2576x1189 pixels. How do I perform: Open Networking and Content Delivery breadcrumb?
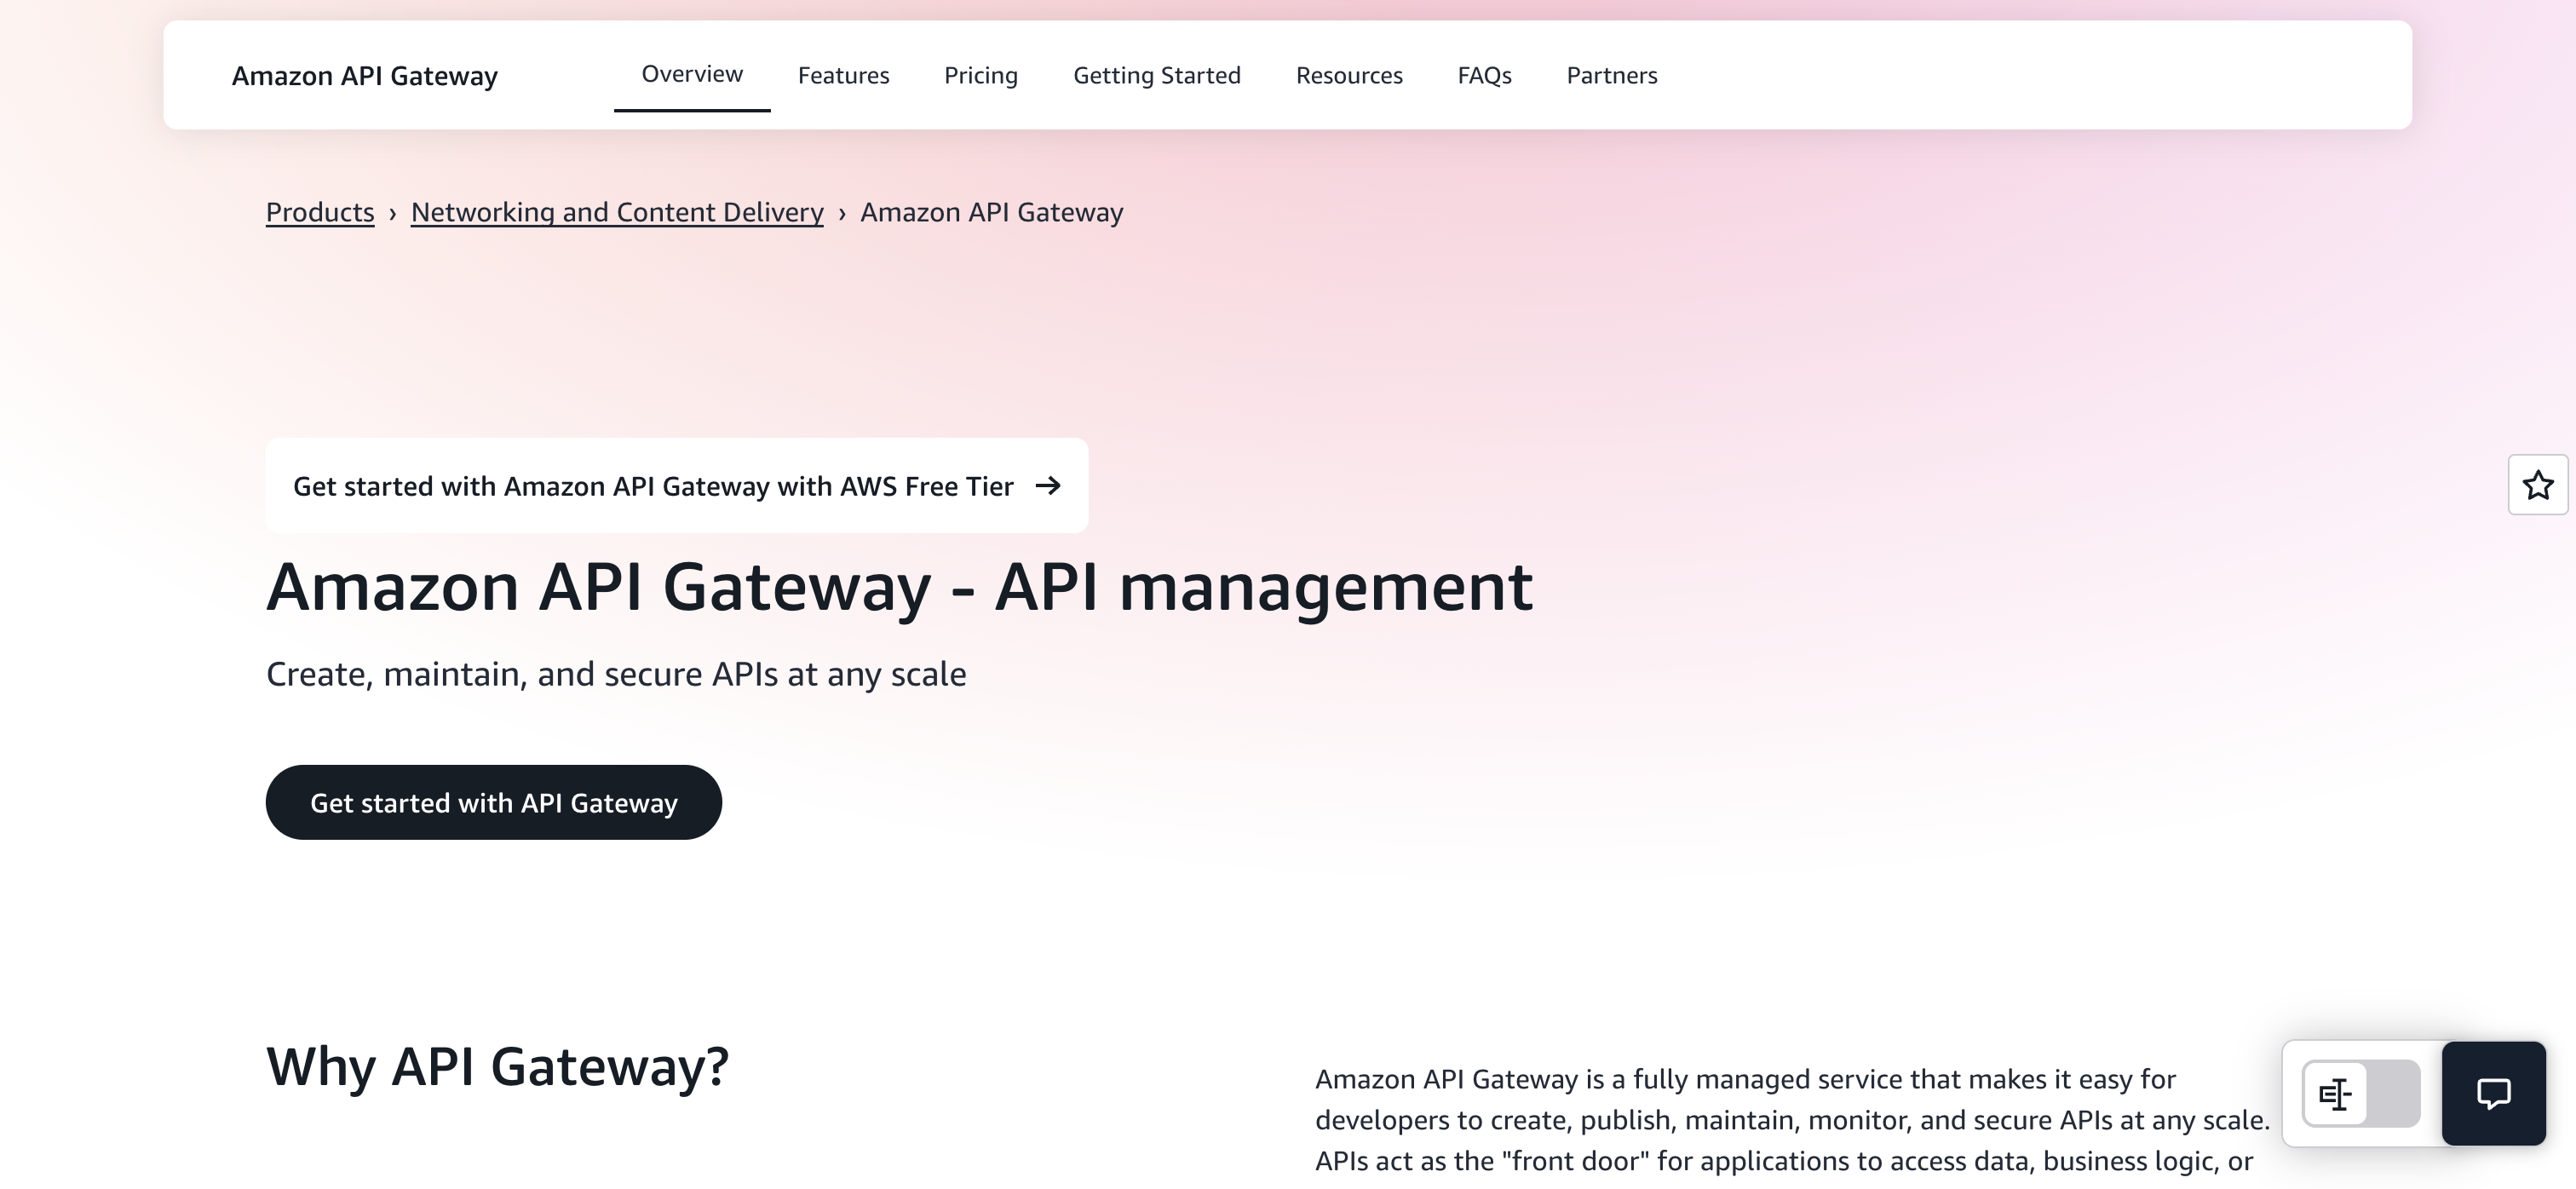point(617,212)
